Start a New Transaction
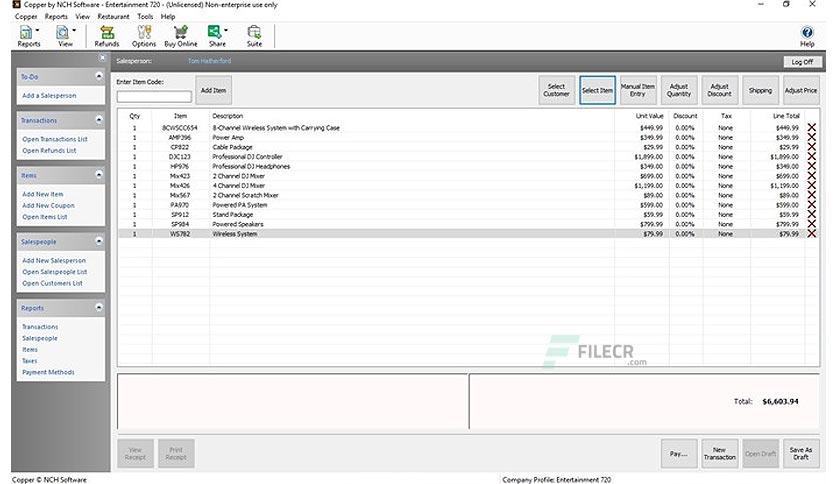836x484 pixels. point(720,454)
